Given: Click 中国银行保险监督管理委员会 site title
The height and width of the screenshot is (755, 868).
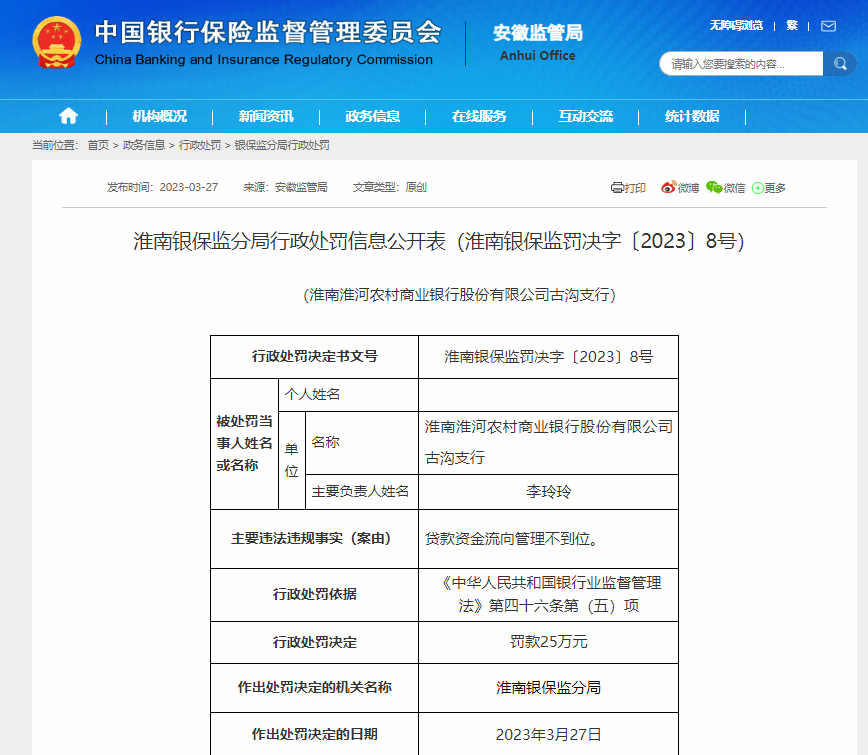Looking at the screenshot, I should pos(267,43).
